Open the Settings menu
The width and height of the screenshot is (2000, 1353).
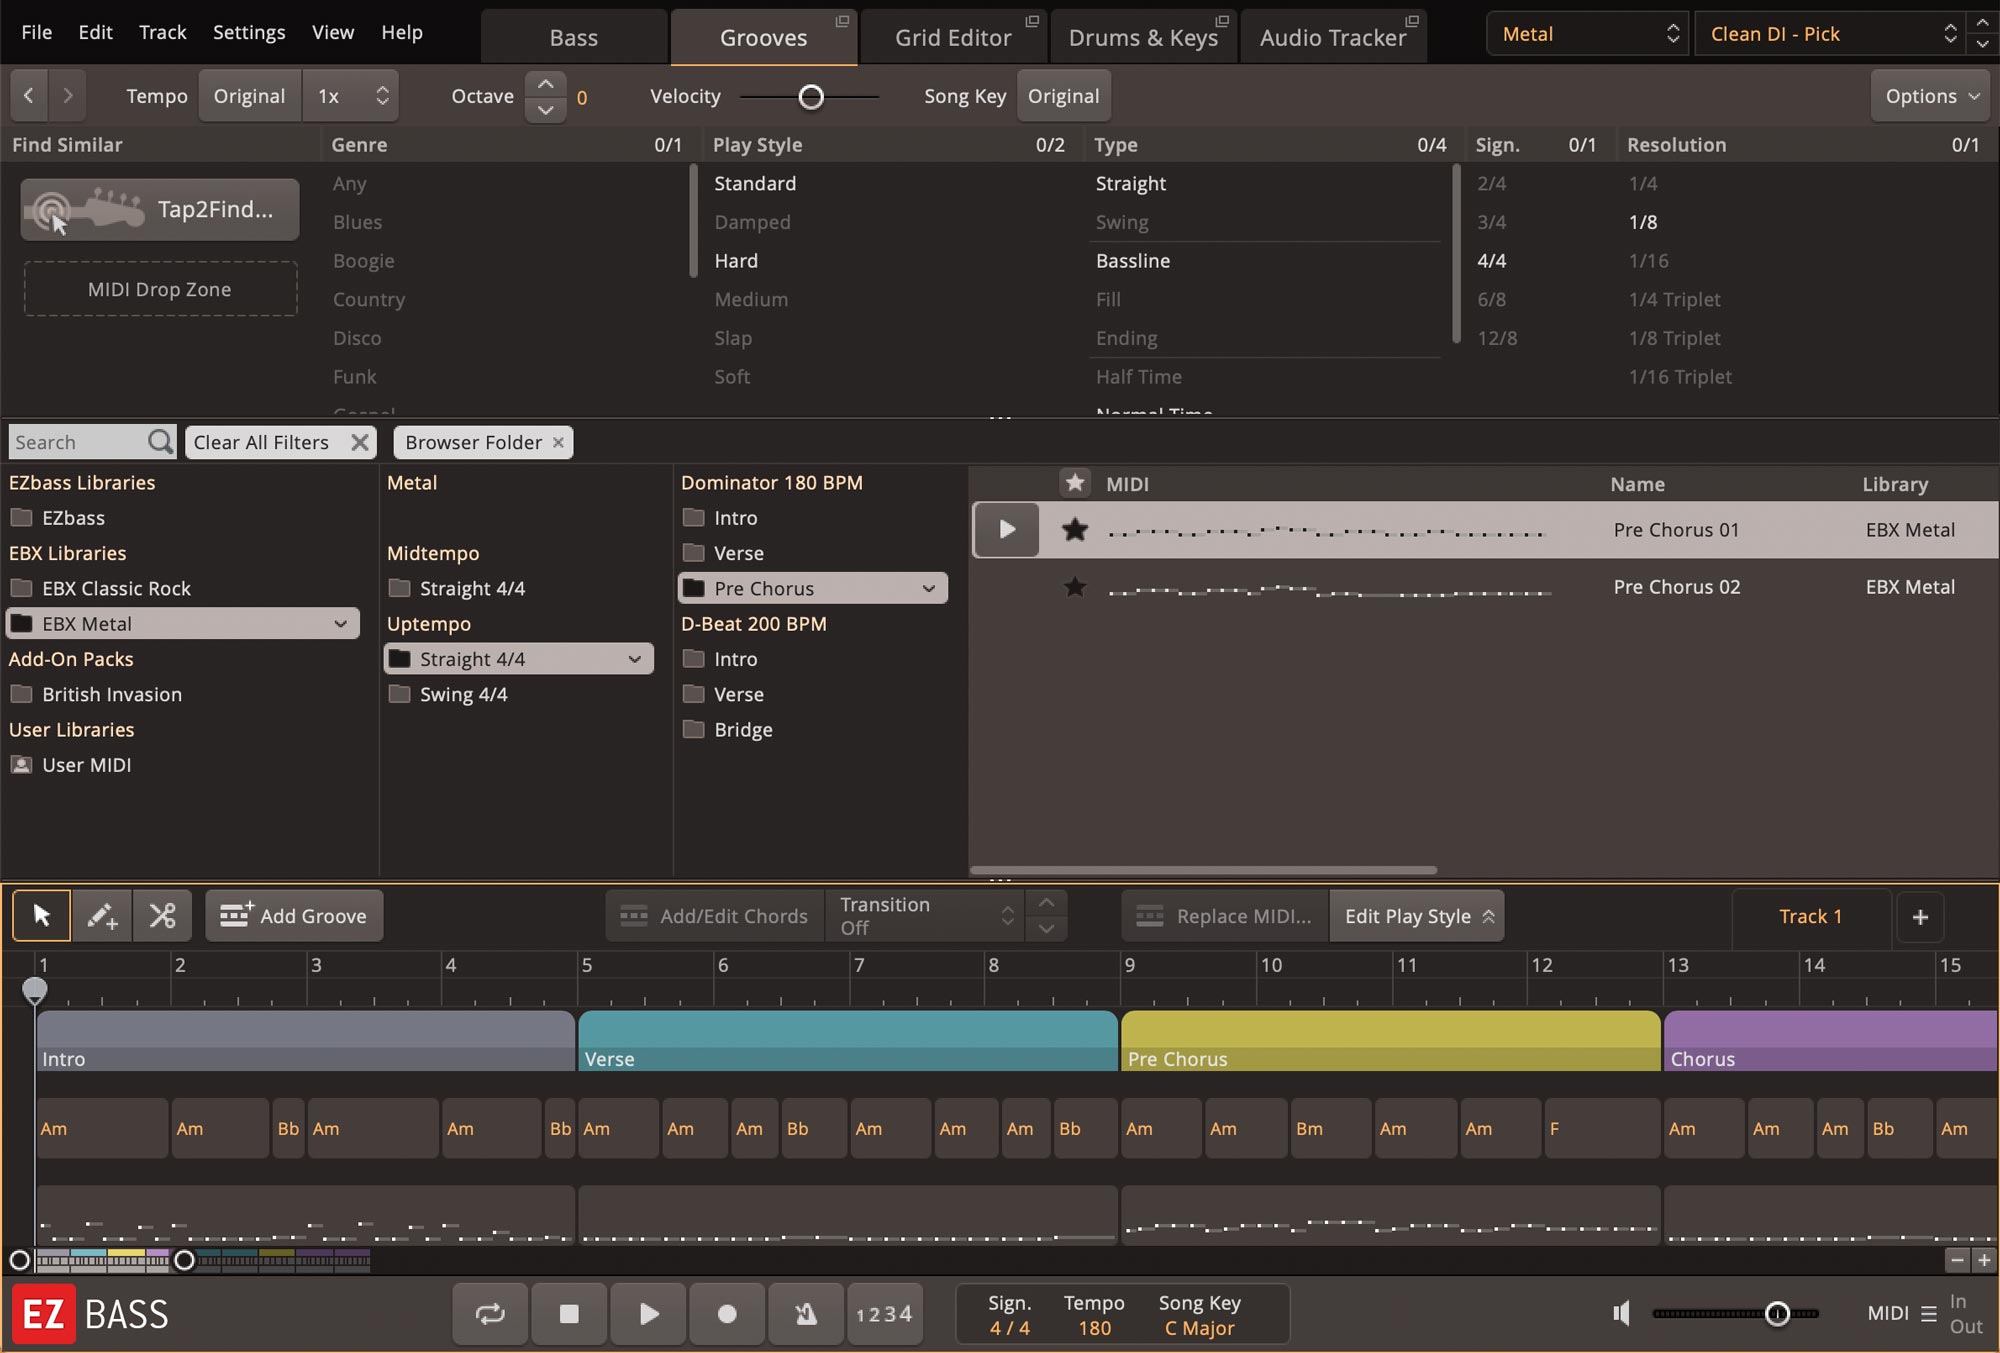[248, 32]
